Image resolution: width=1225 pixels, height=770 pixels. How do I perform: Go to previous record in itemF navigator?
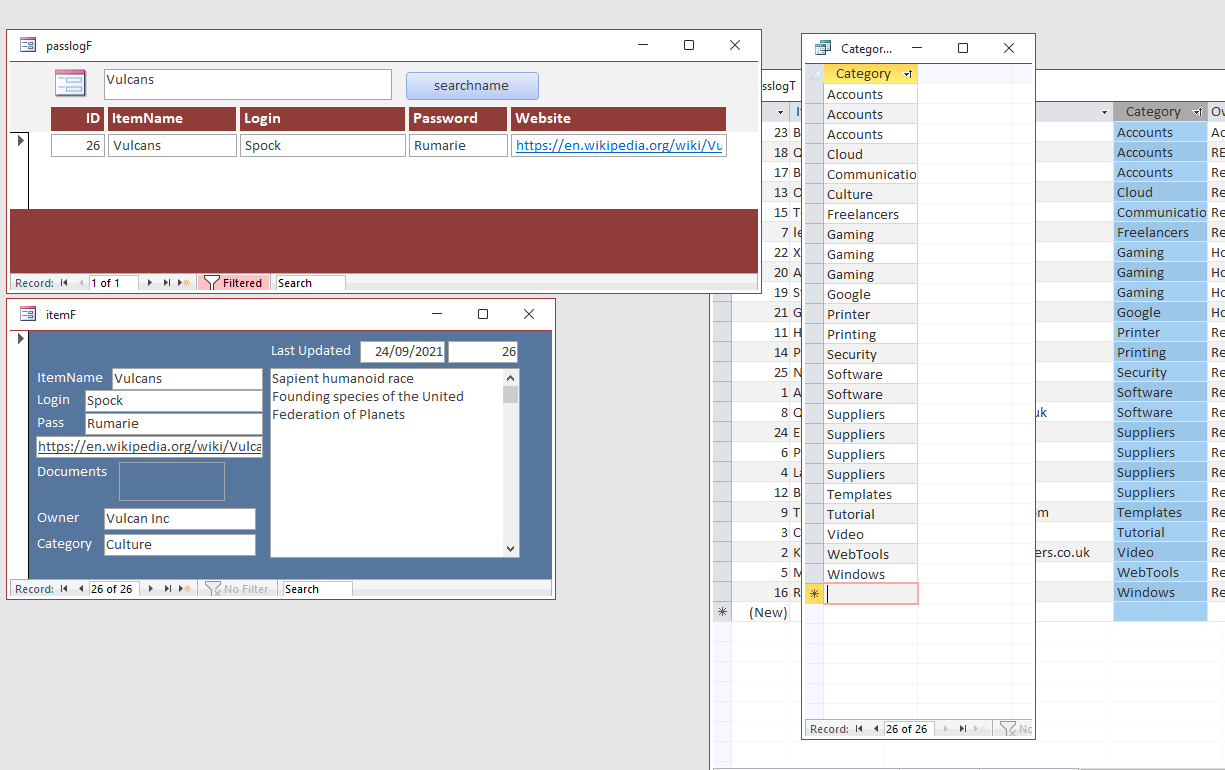(x=80, y=589)
